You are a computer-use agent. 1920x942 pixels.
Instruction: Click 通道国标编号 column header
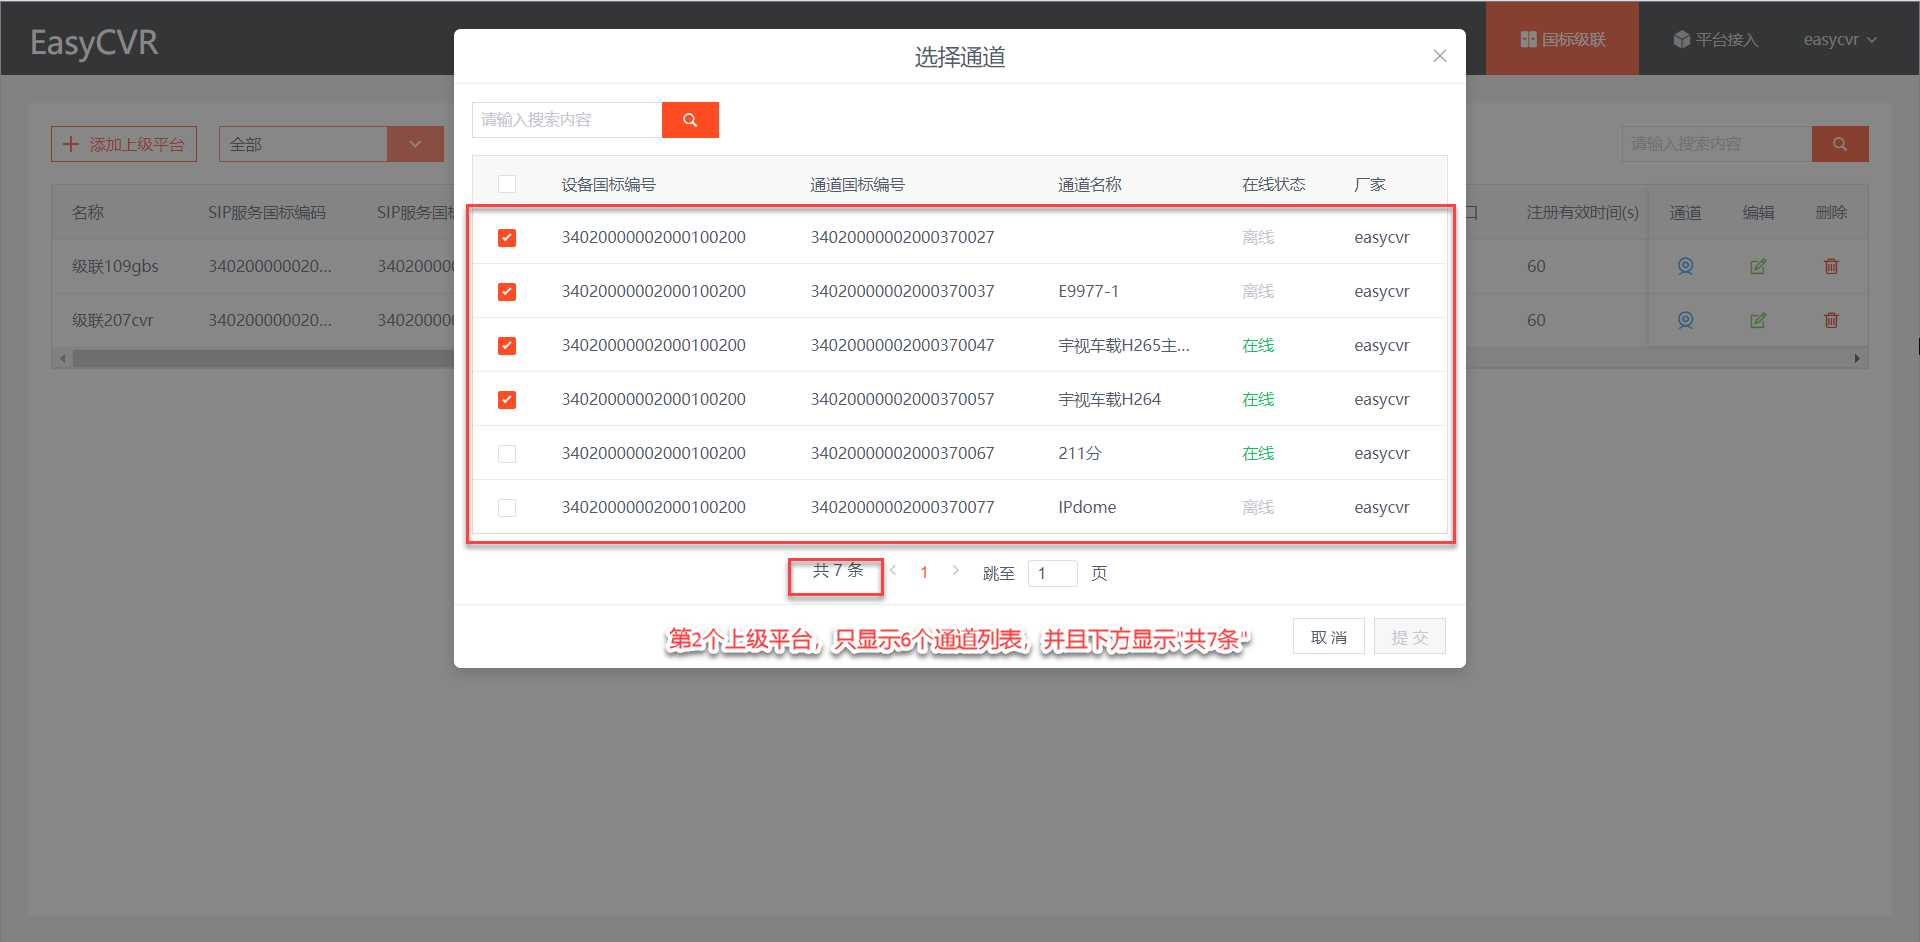click(x=857, y=184)
